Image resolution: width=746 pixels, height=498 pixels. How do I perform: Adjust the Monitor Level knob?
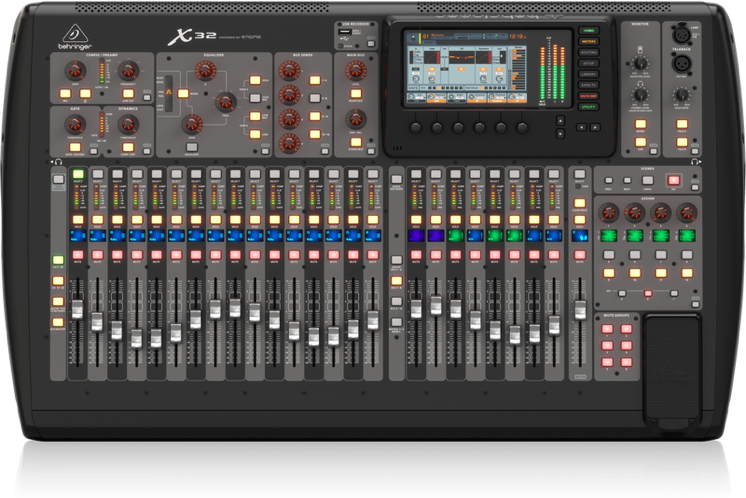pyautogui.click(x=640, y=63)
